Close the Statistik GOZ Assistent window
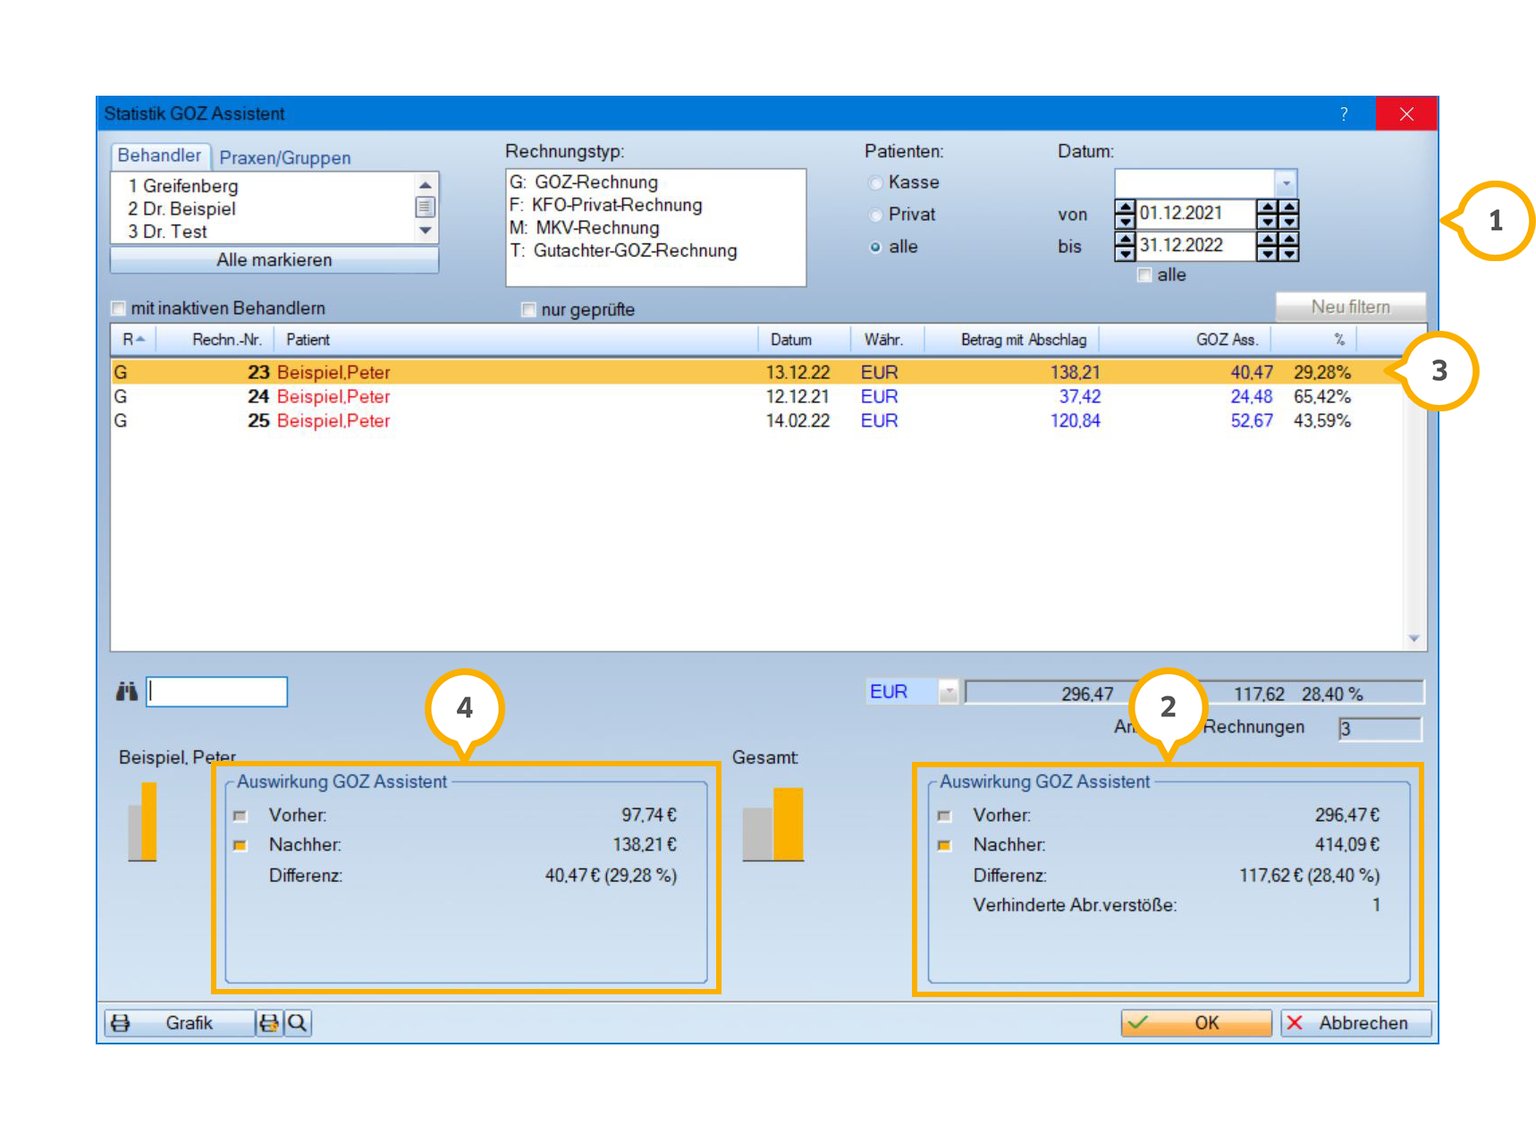This screenshot has height=1141, width=1536. pyautogui.click(x=1406, y=114)
